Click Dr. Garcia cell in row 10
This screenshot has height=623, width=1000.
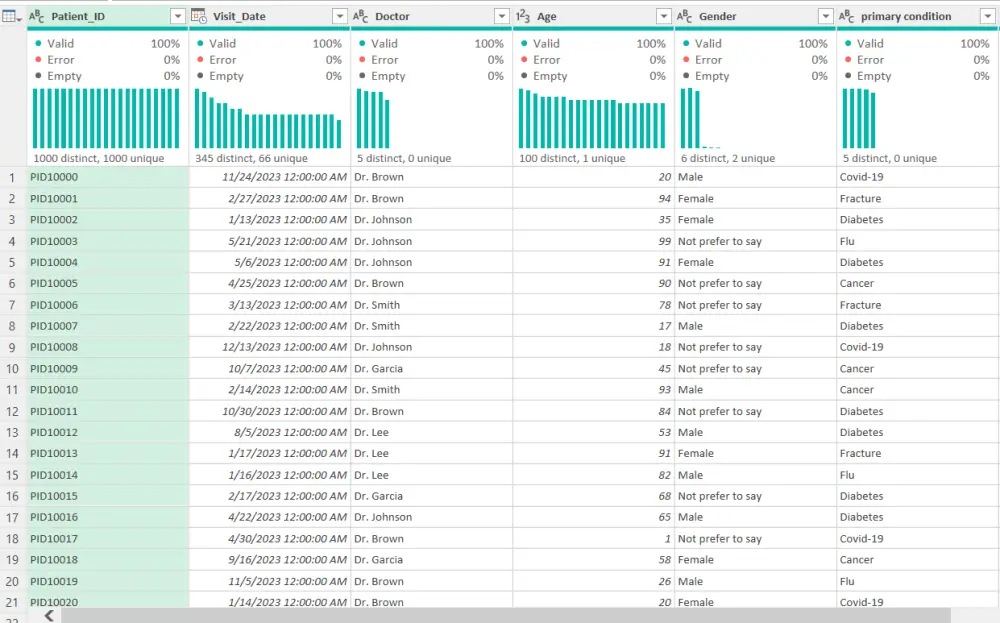pyautogui.click(x=432, y=369)
